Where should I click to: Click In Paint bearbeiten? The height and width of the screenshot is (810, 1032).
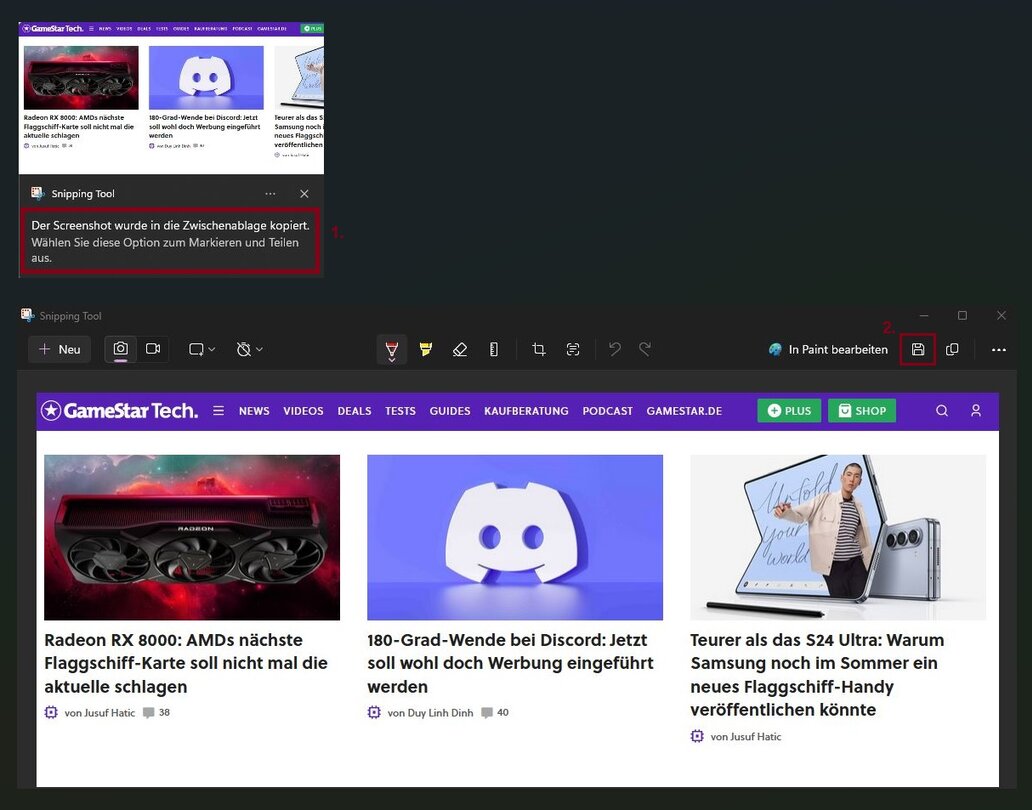pyautogui.click(x=828, y=349)
